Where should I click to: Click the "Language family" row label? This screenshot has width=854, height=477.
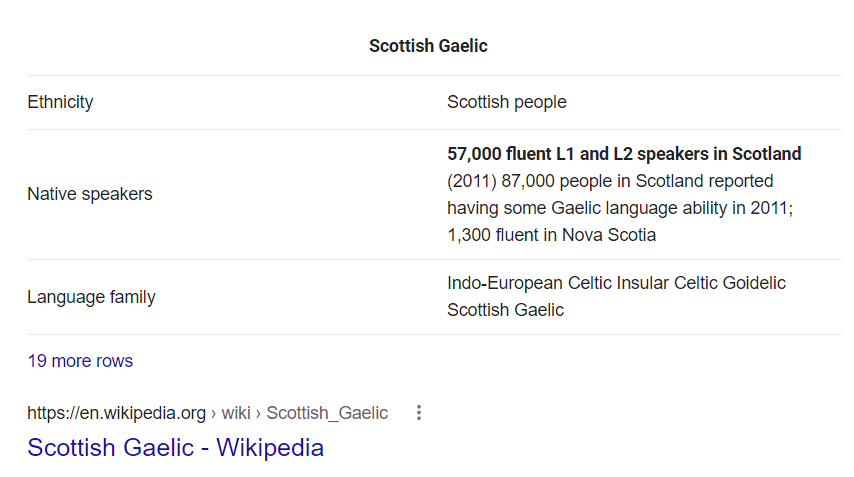click(x=92, y=297)
